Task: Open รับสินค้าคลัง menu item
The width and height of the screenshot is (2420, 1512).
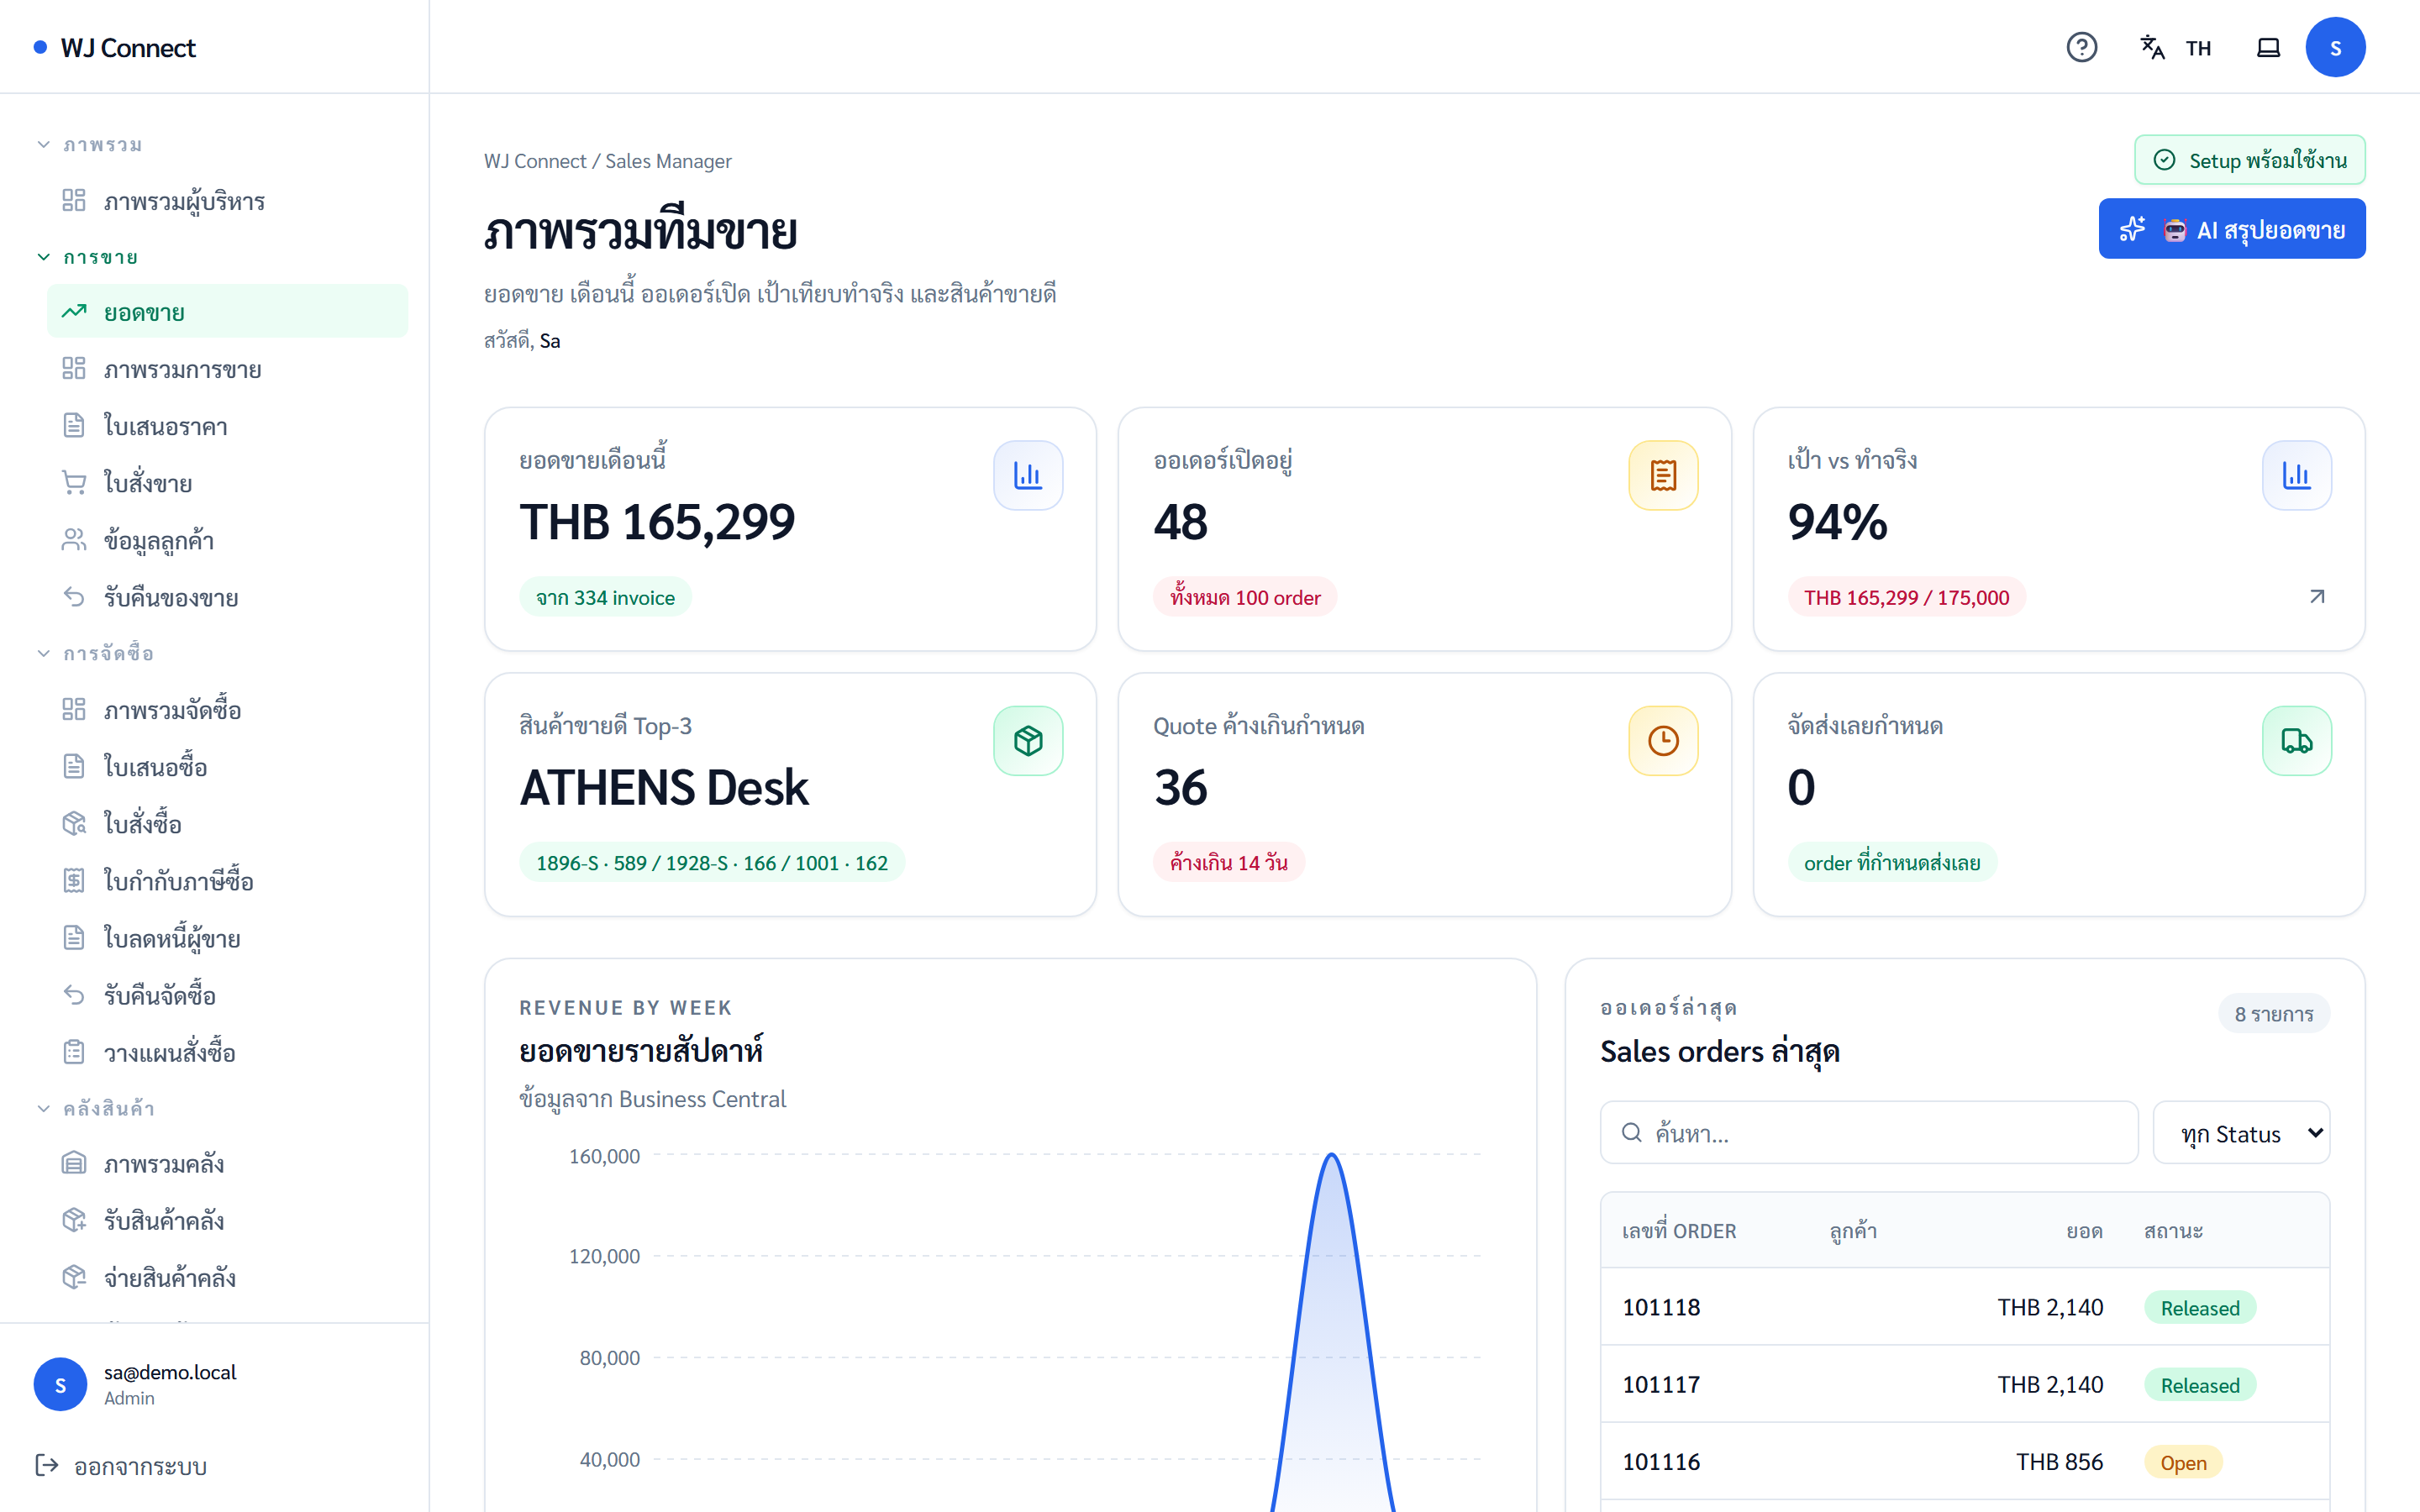Action: click(227, 1220)
